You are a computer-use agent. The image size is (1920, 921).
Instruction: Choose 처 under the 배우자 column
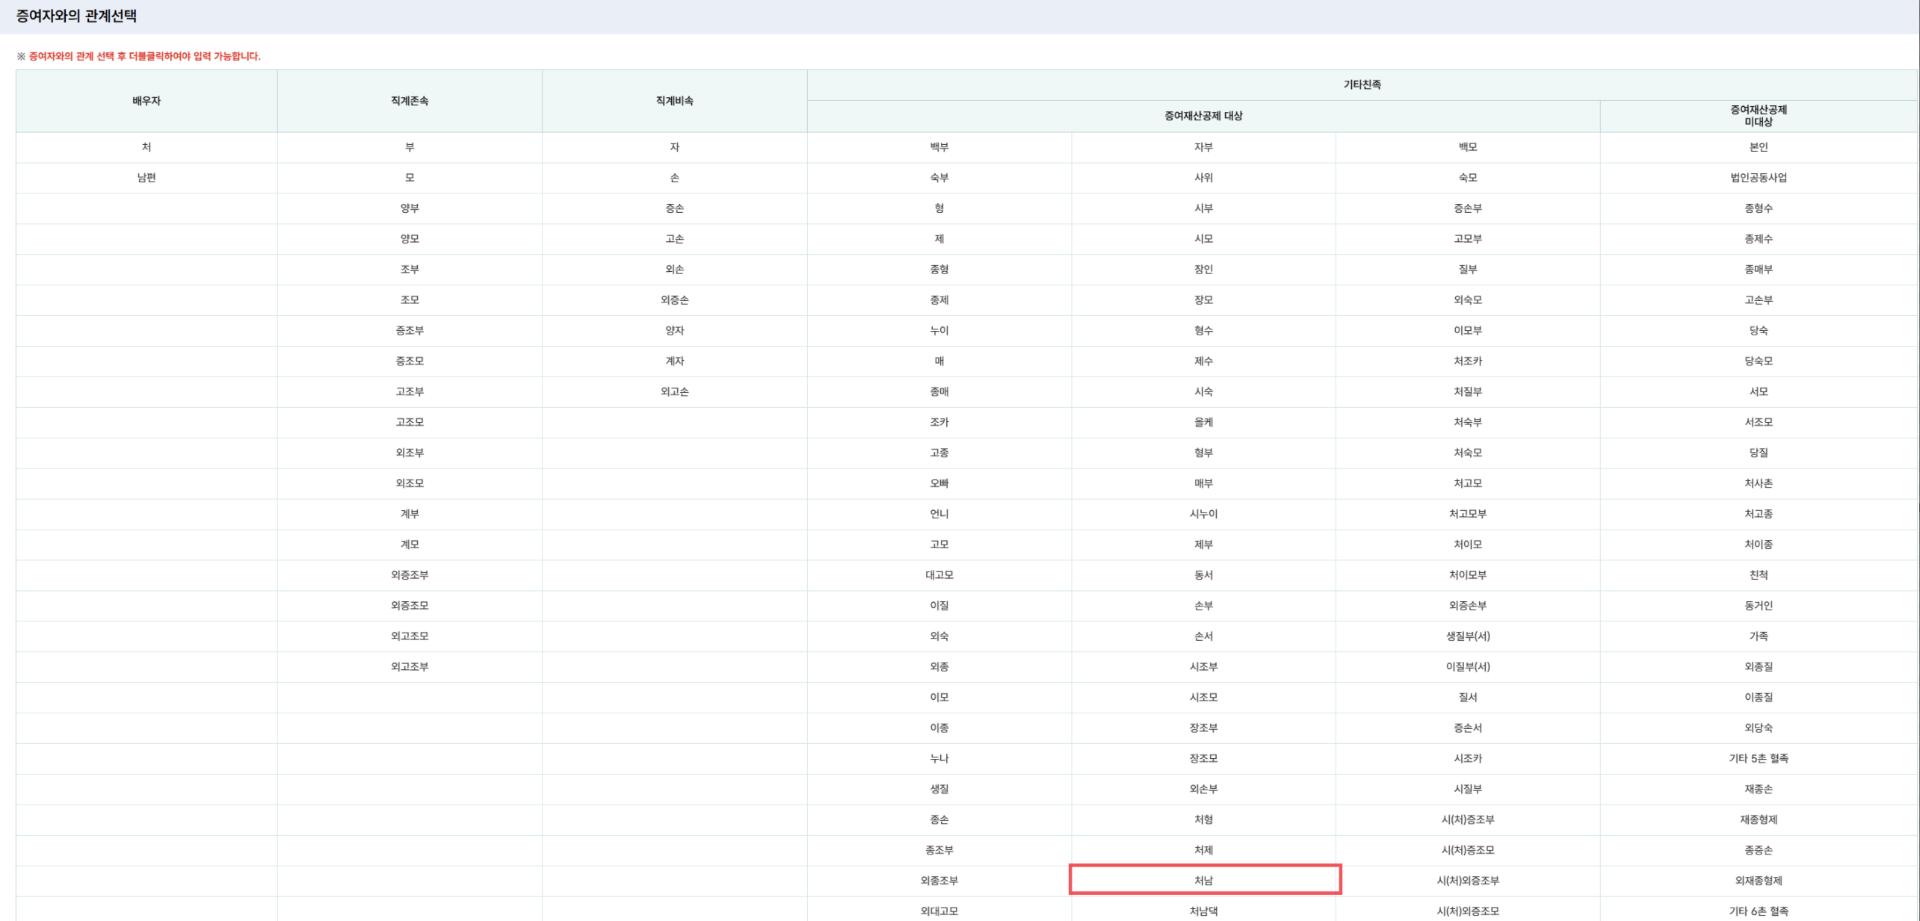tap(146, 147)
